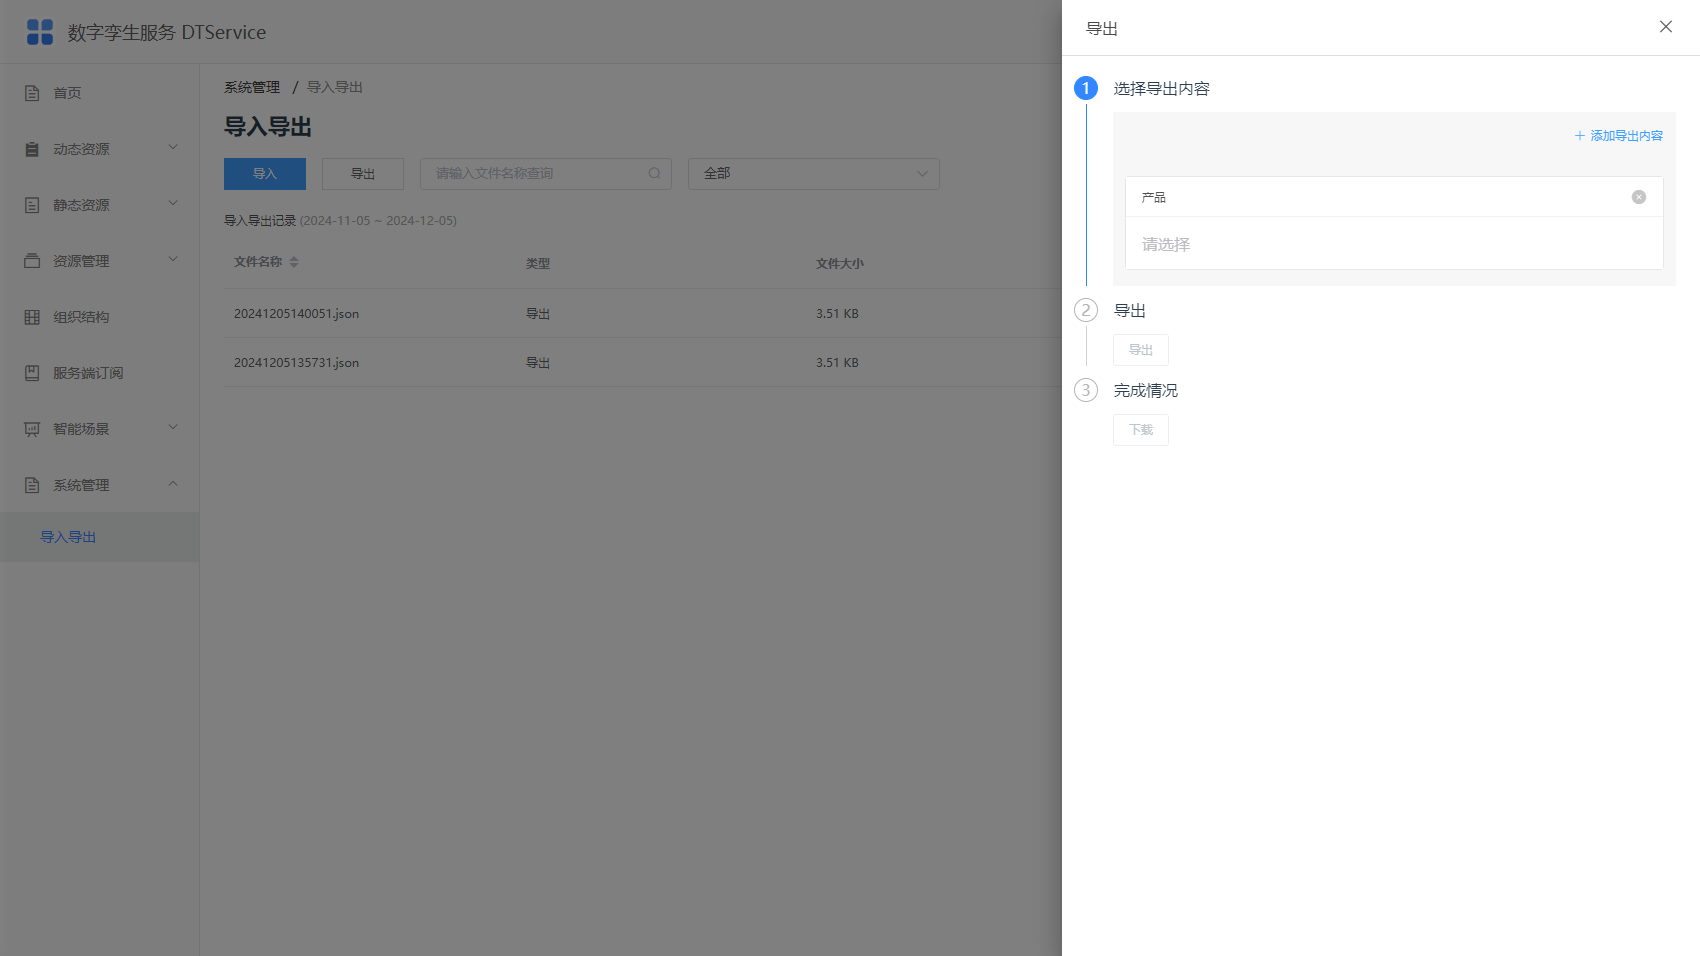Open the 全部 type filter dropdown

(x=814, y=173)
